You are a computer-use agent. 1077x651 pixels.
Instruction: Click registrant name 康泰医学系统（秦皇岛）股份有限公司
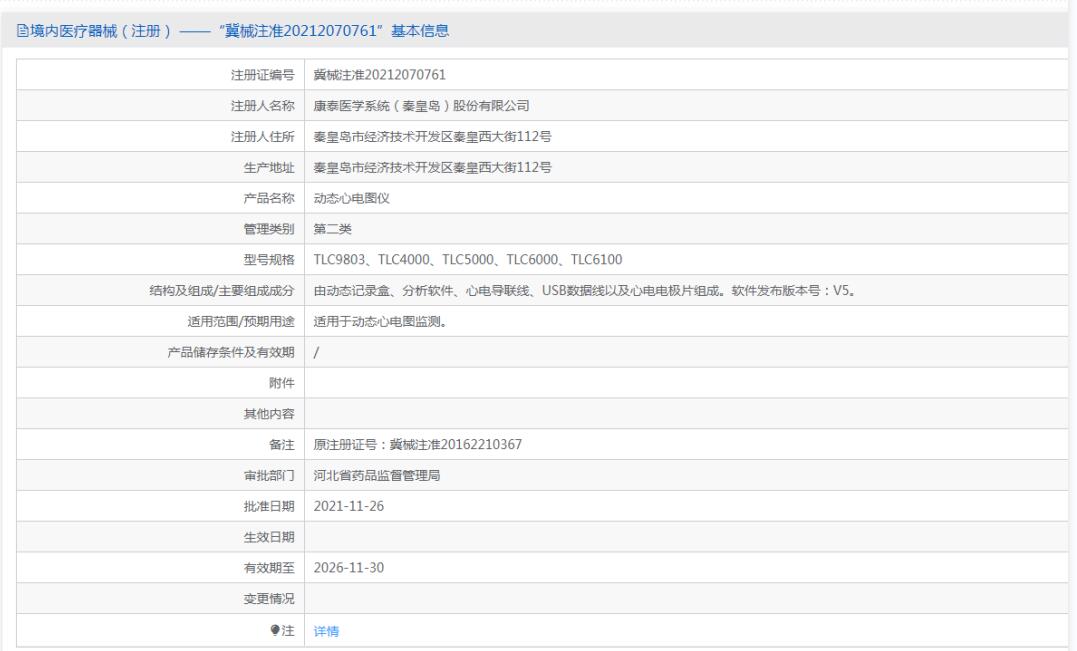(x=422, y=106)
